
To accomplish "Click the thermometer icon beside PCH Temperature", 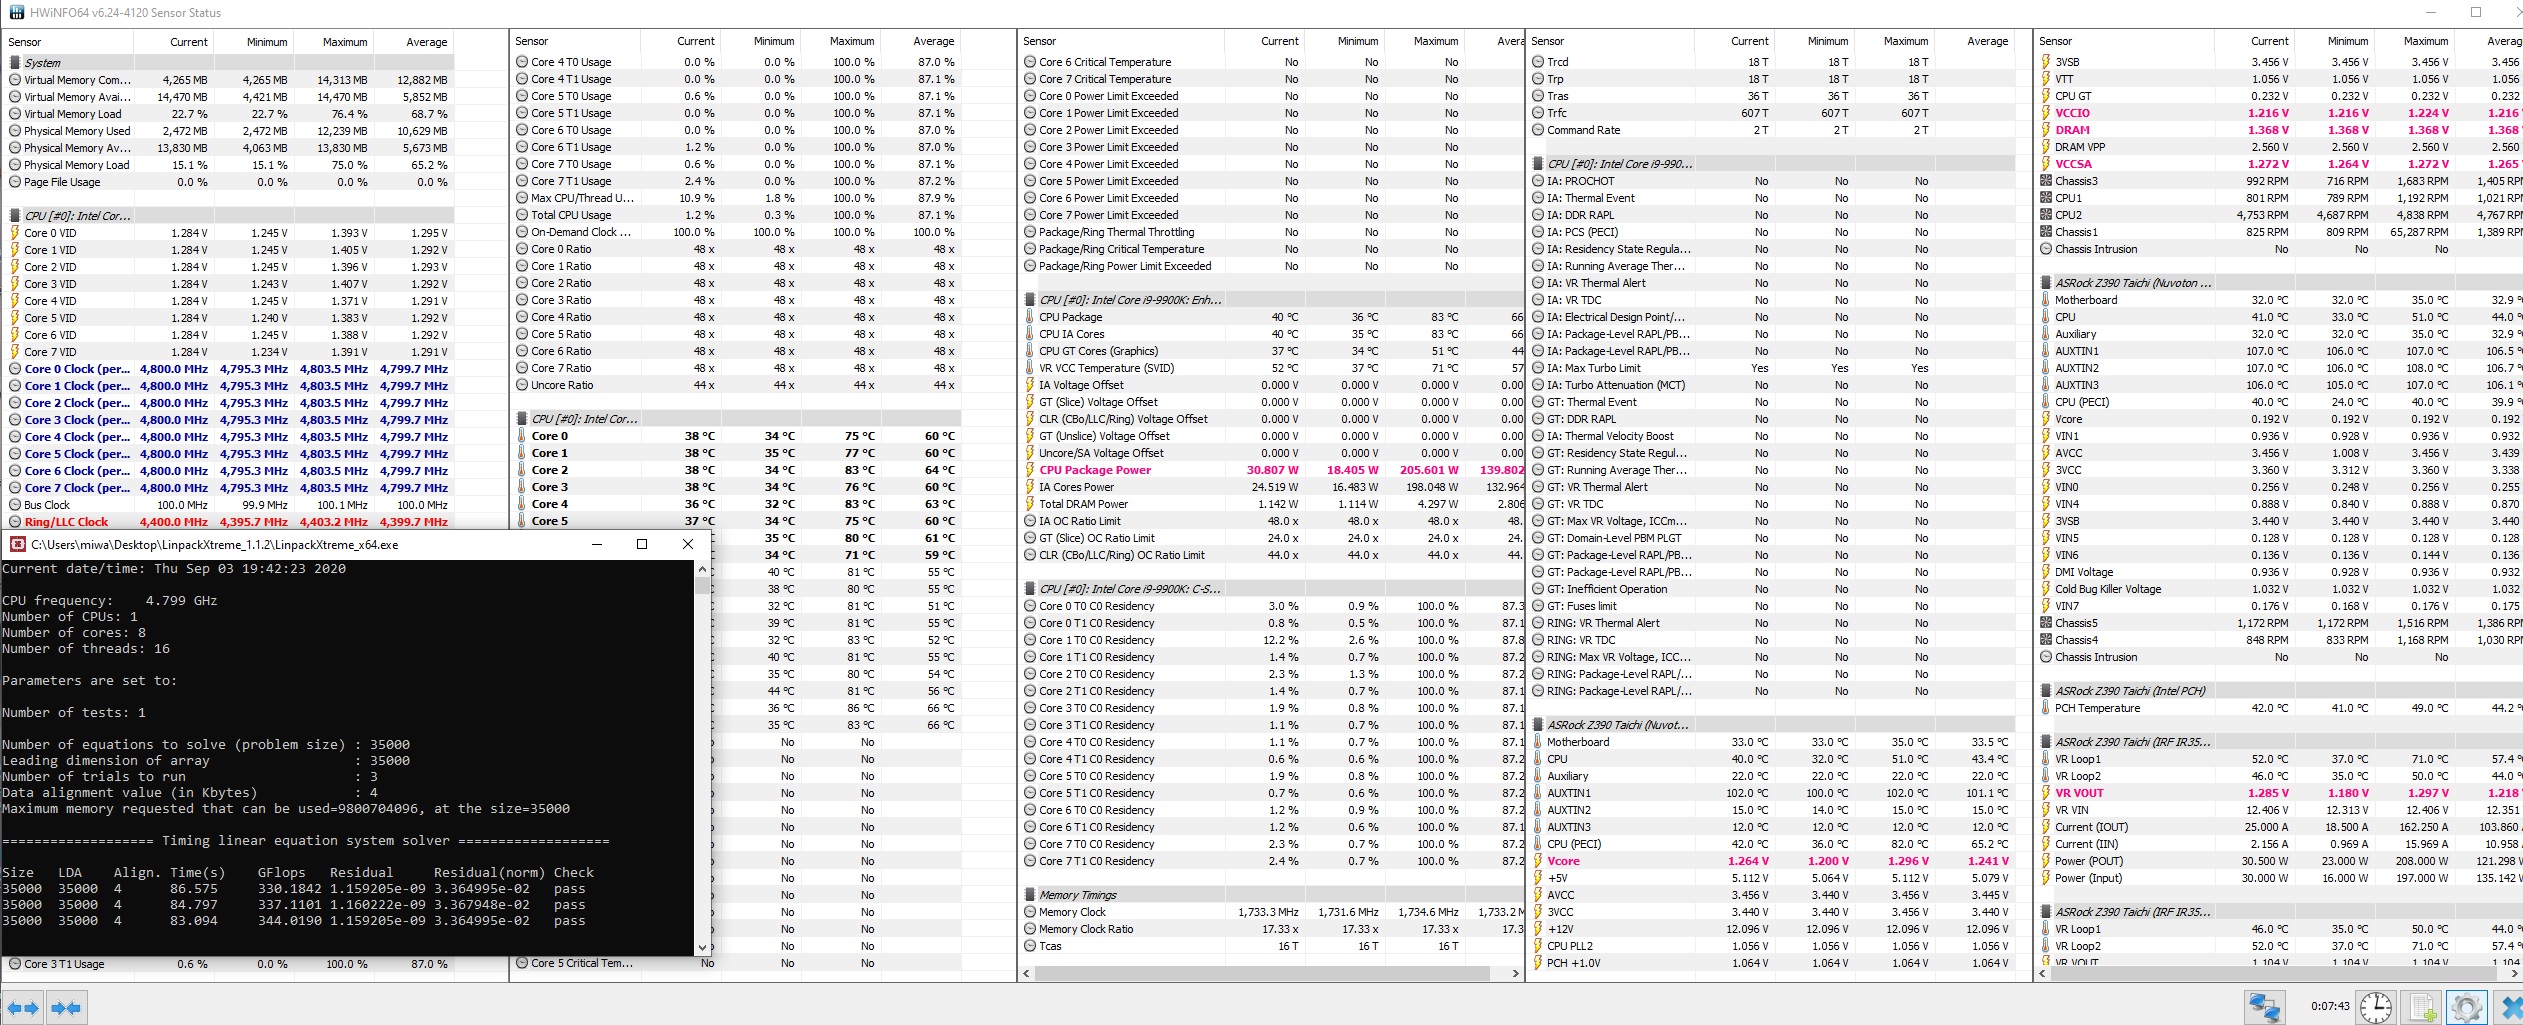I will 2046,708.
